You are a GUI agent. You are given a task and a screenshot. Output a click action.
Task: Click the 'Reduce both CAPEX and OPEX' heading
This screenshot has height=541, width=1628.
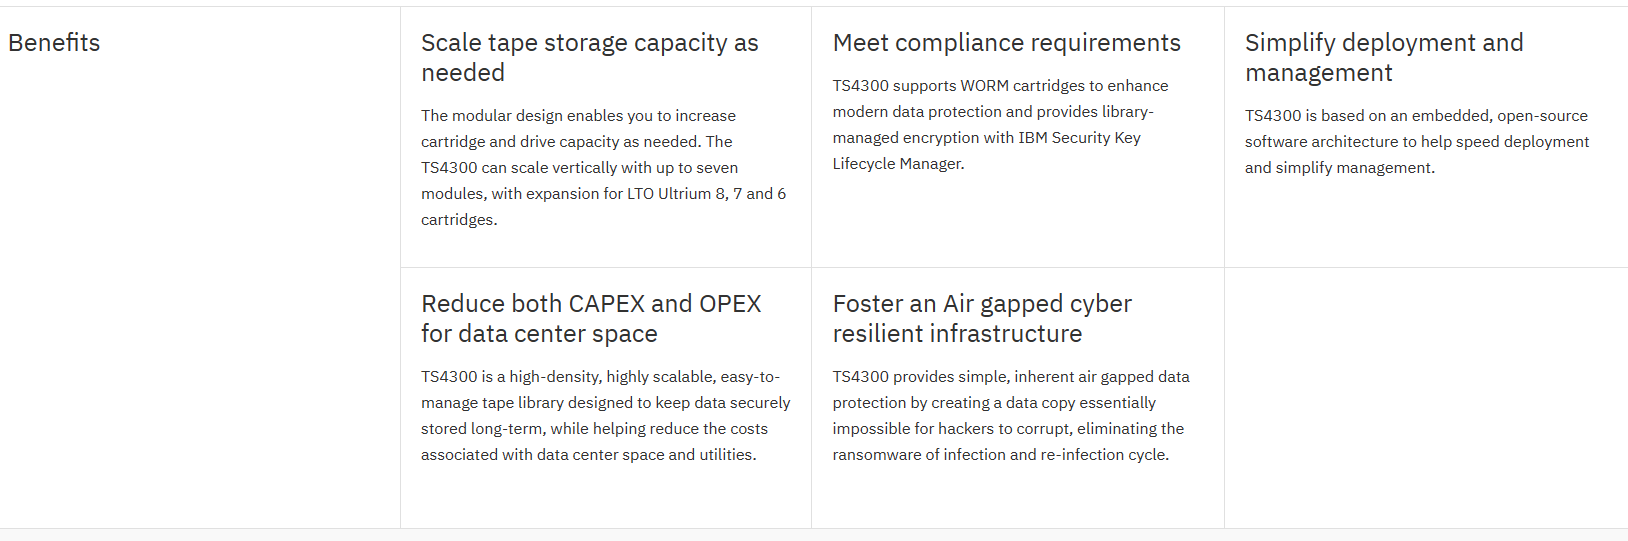tap(590, 318)
